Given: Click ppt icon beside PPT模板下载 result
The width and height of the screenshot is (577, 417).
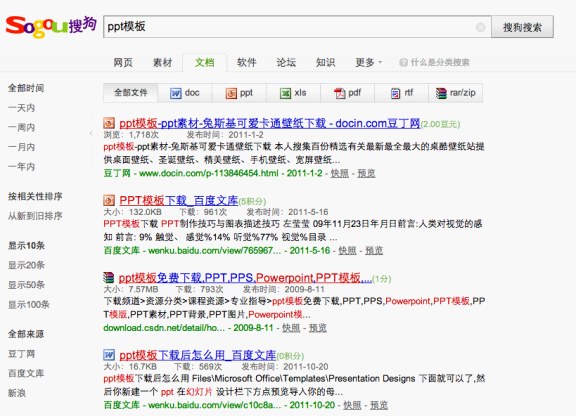Looking at the screenshot, I should 109,200.
